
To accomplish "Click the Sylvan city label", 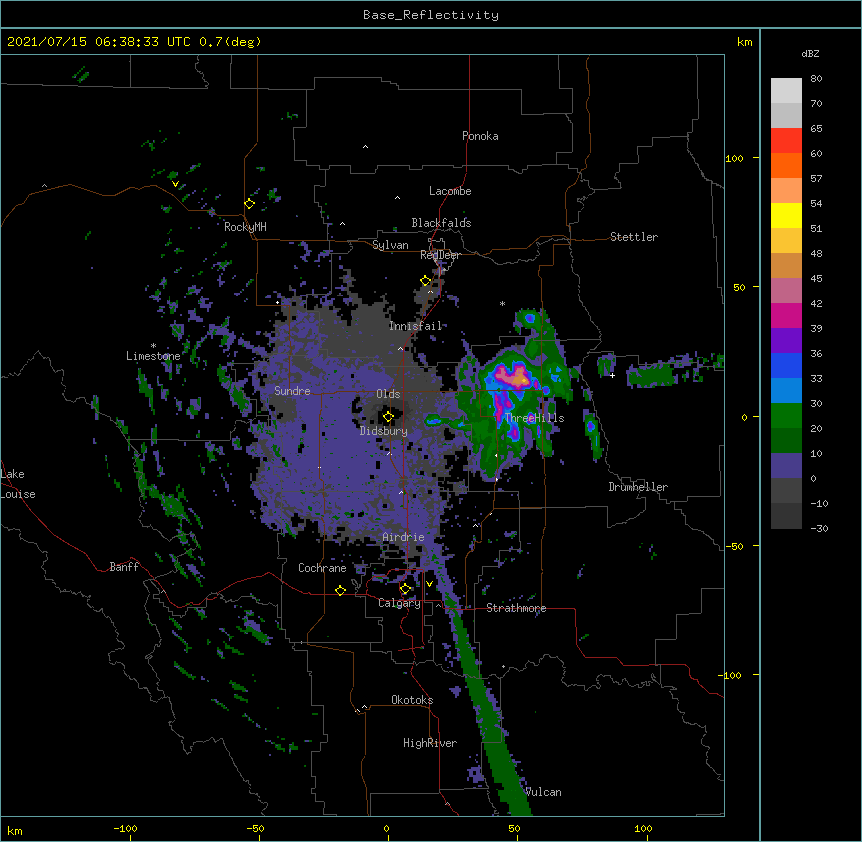I will (390, 245).
